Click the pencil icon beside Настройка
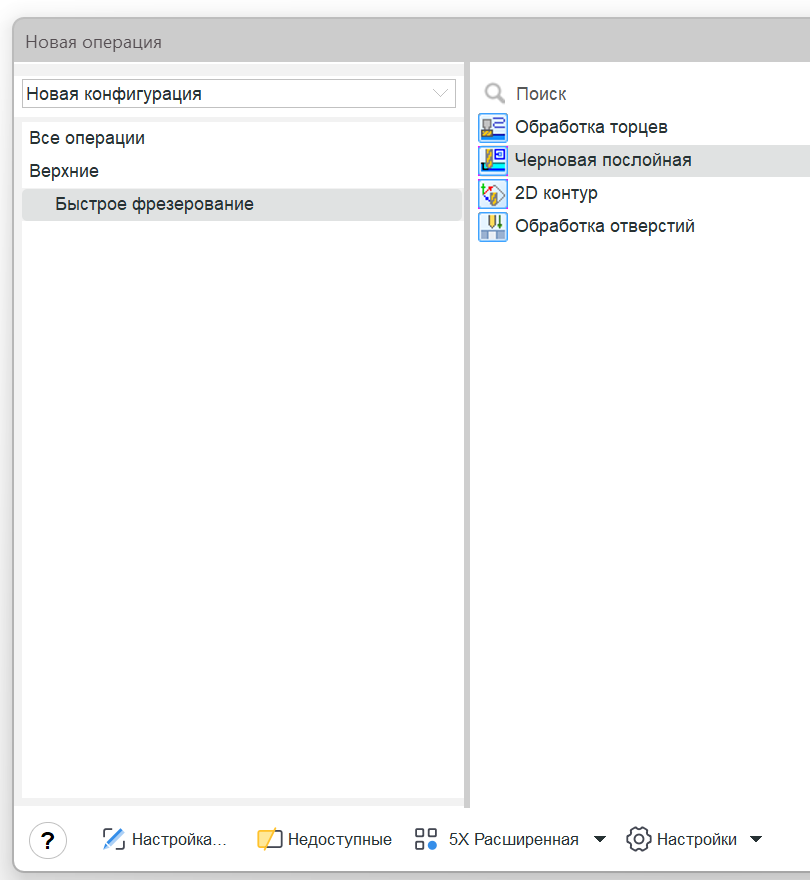The width and height of the screenshot is (810, 880). pyautogui.click(x=113, y=839)
